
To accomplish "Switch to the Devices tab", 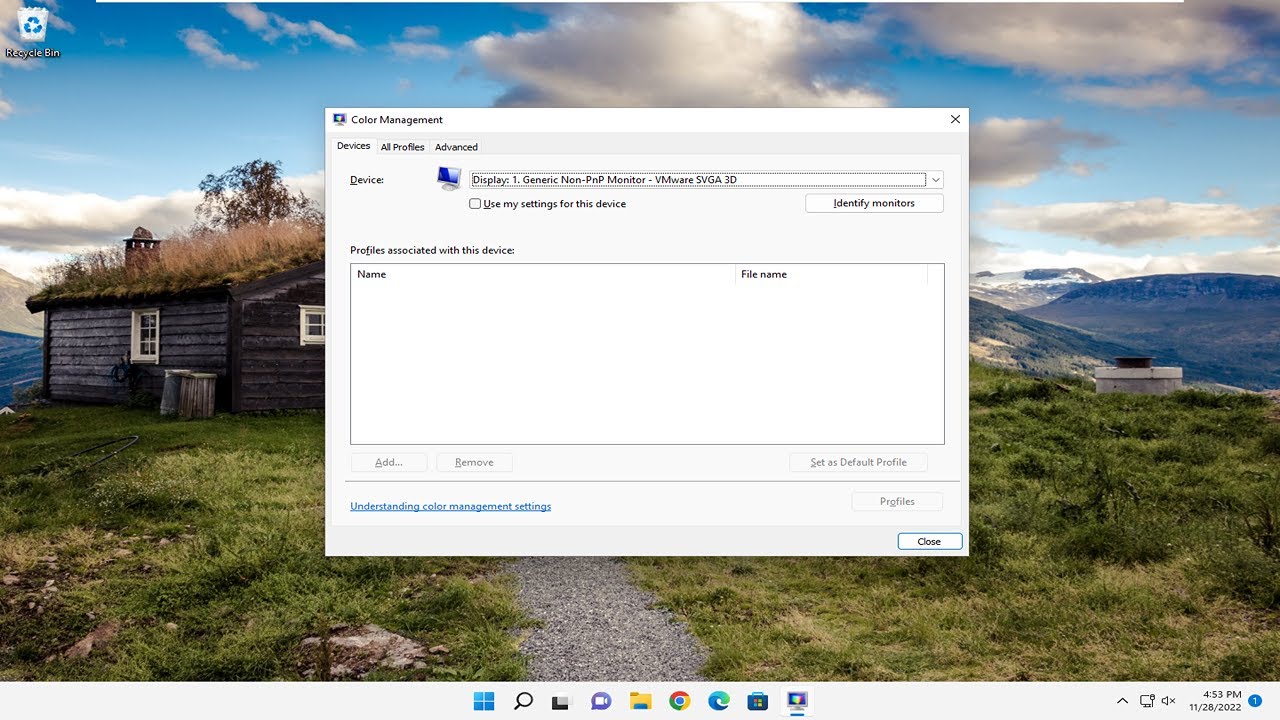I will pos(353,146).
